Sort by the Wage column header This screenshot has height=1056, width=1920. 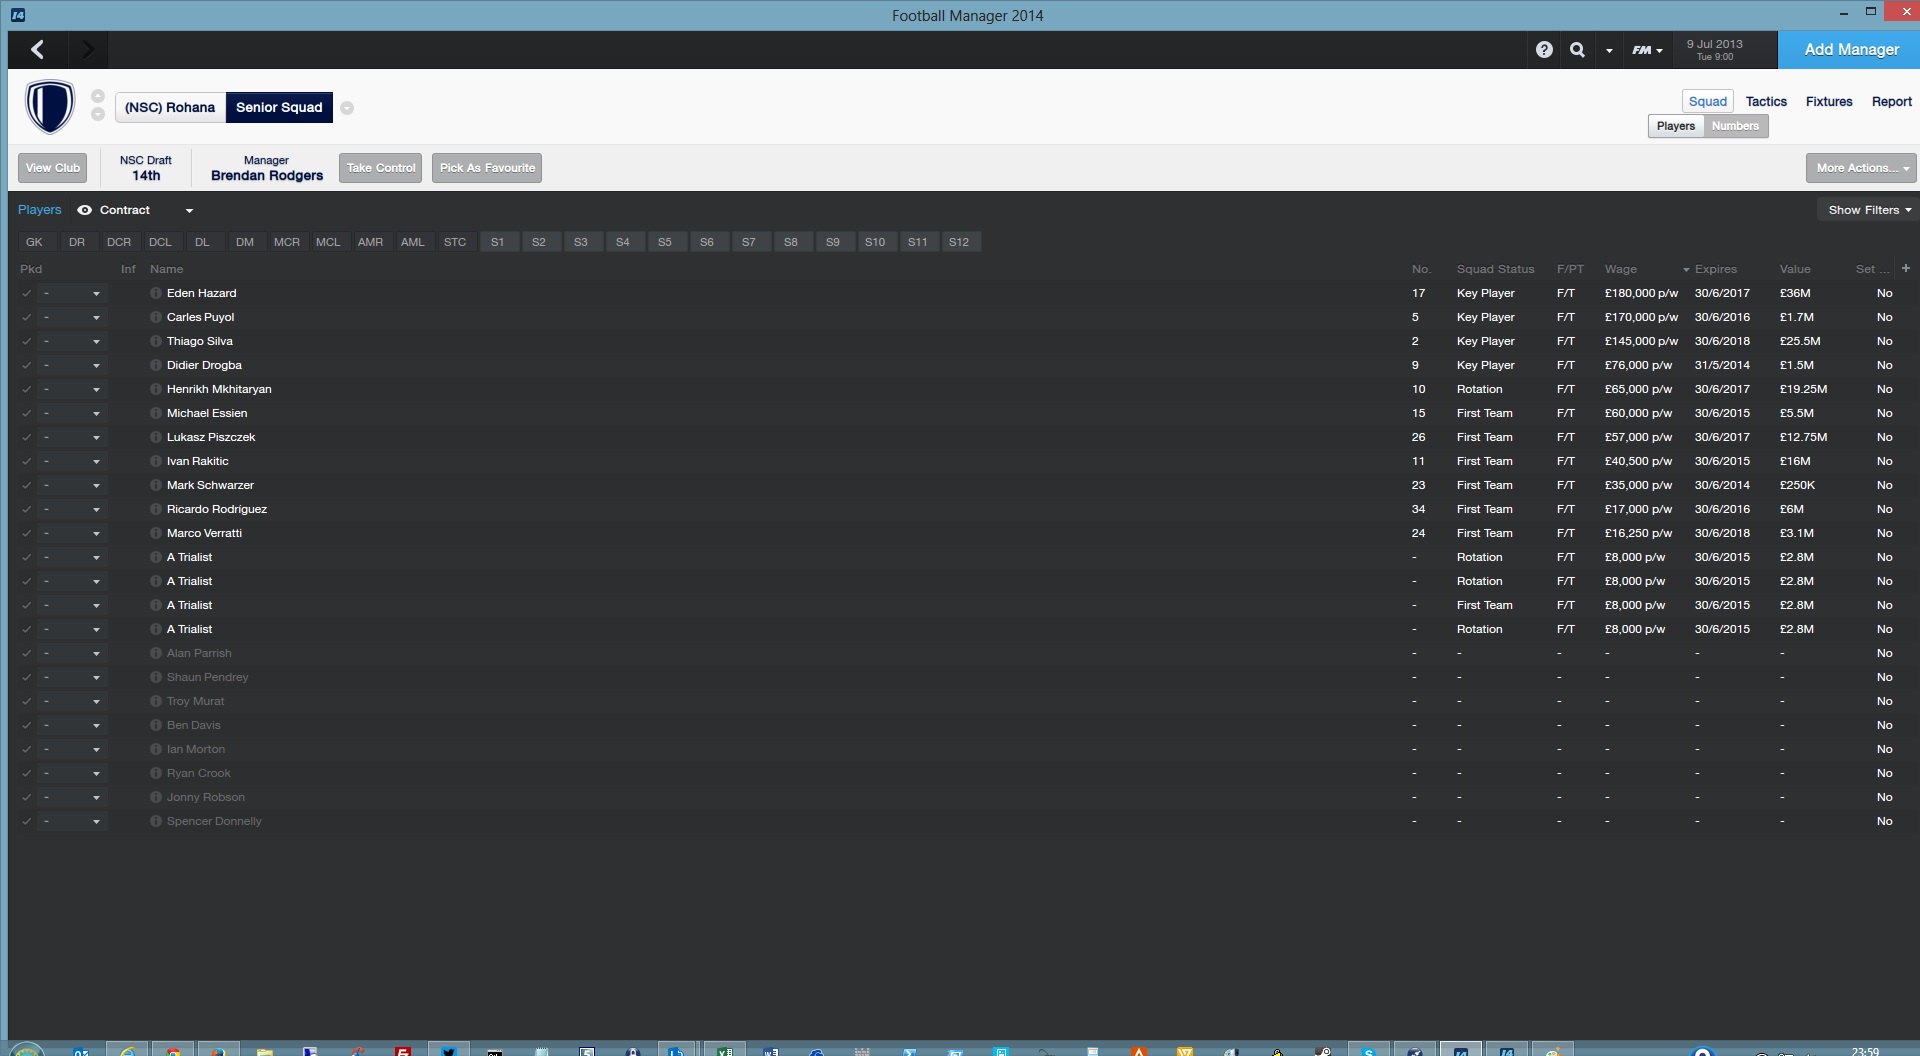[1621, 269]
